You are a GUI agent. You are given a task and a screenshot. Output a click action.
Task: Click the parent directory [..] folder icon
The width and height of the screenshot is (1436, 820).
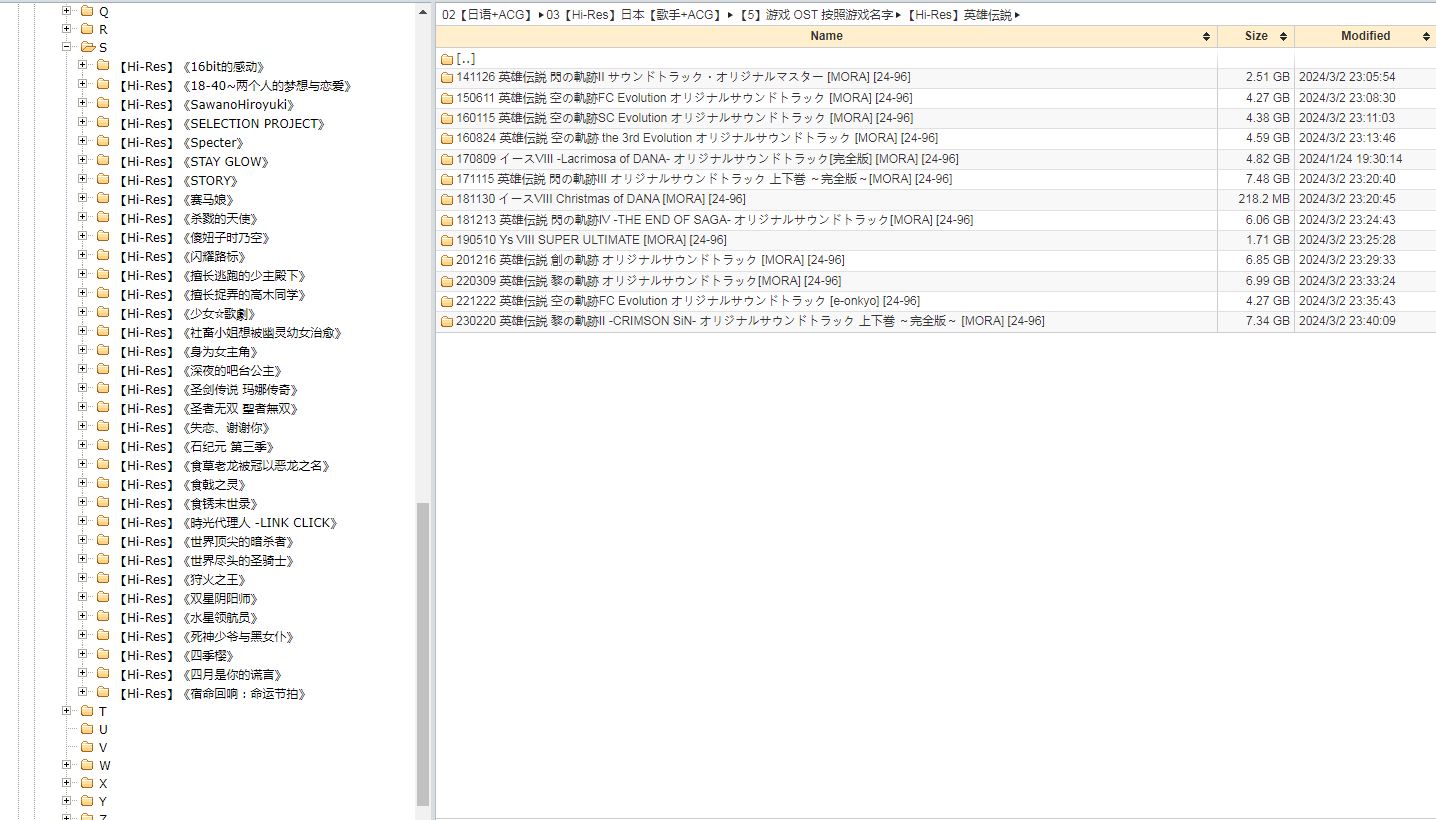[447, 59]
